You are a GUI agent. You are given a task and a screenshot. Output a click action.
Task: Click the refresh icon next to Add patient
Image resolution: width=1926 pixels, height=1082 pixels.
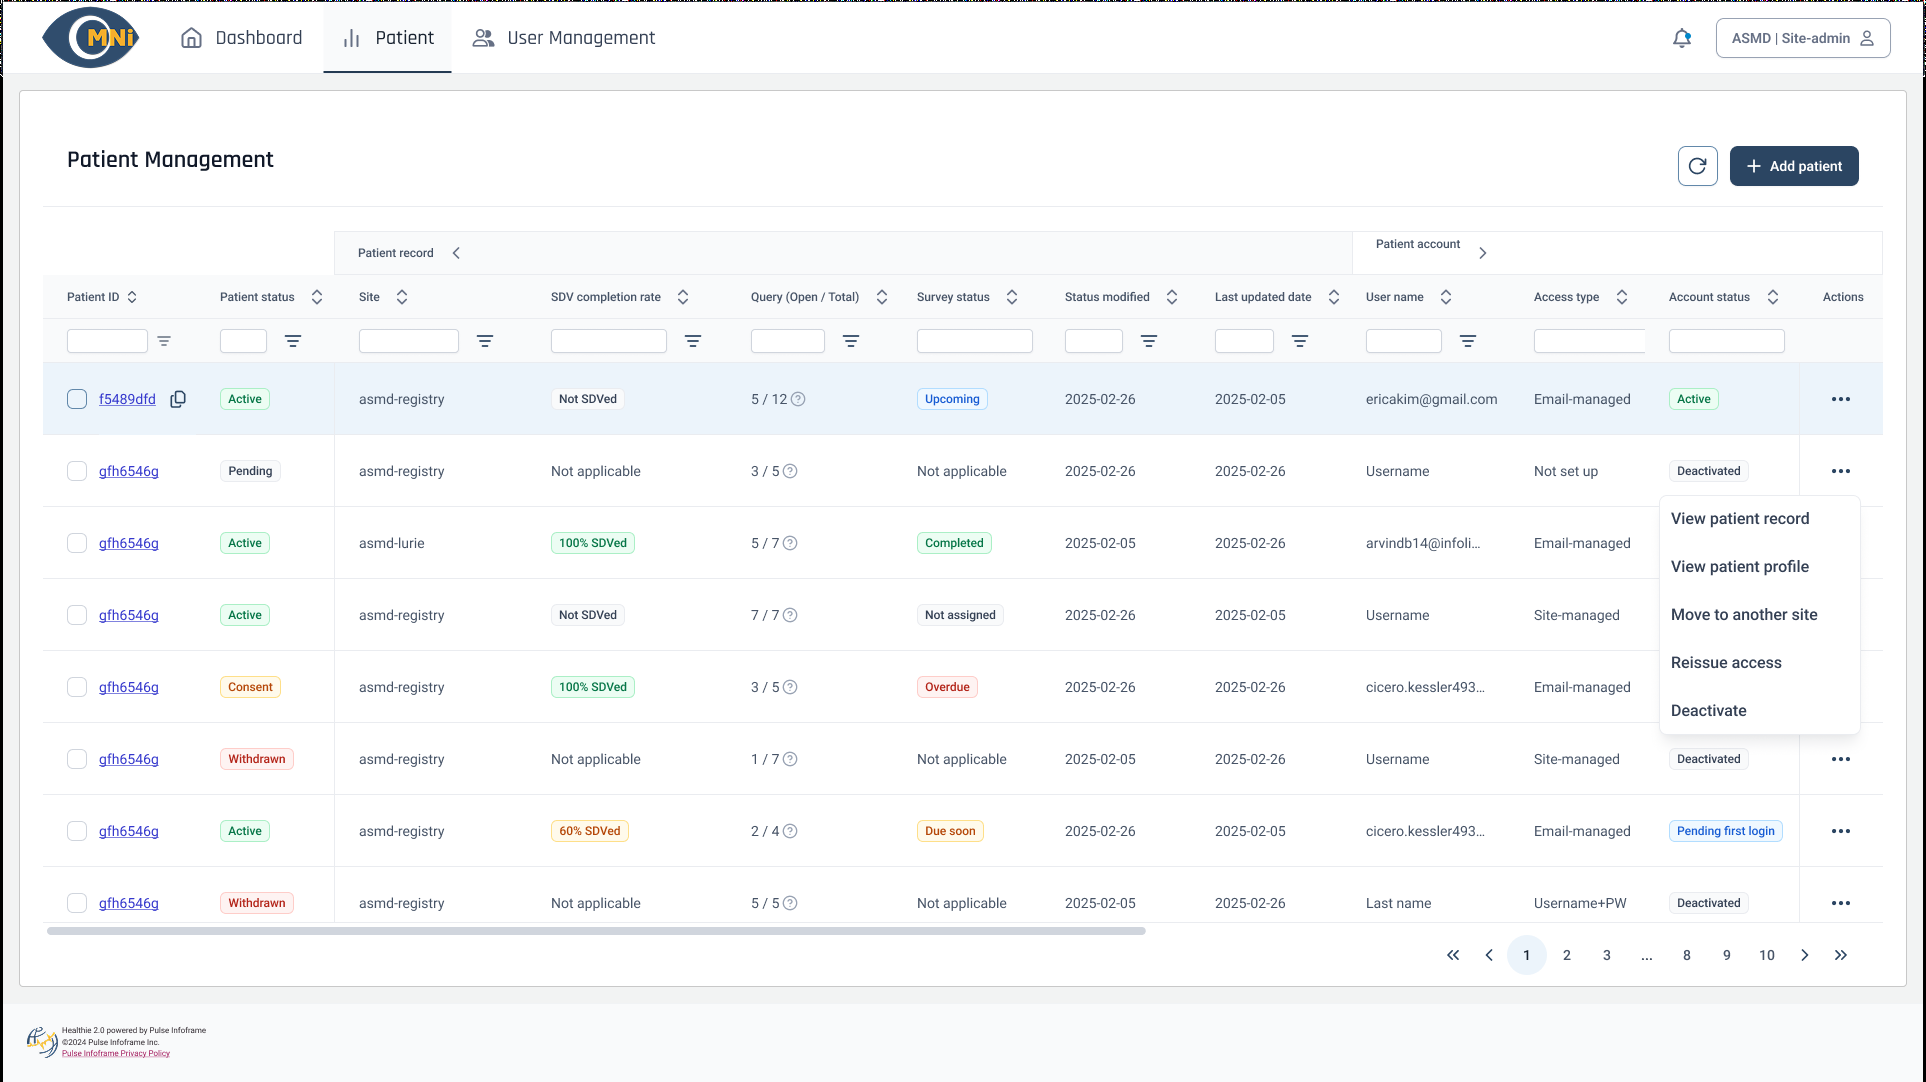point(1697,166)
